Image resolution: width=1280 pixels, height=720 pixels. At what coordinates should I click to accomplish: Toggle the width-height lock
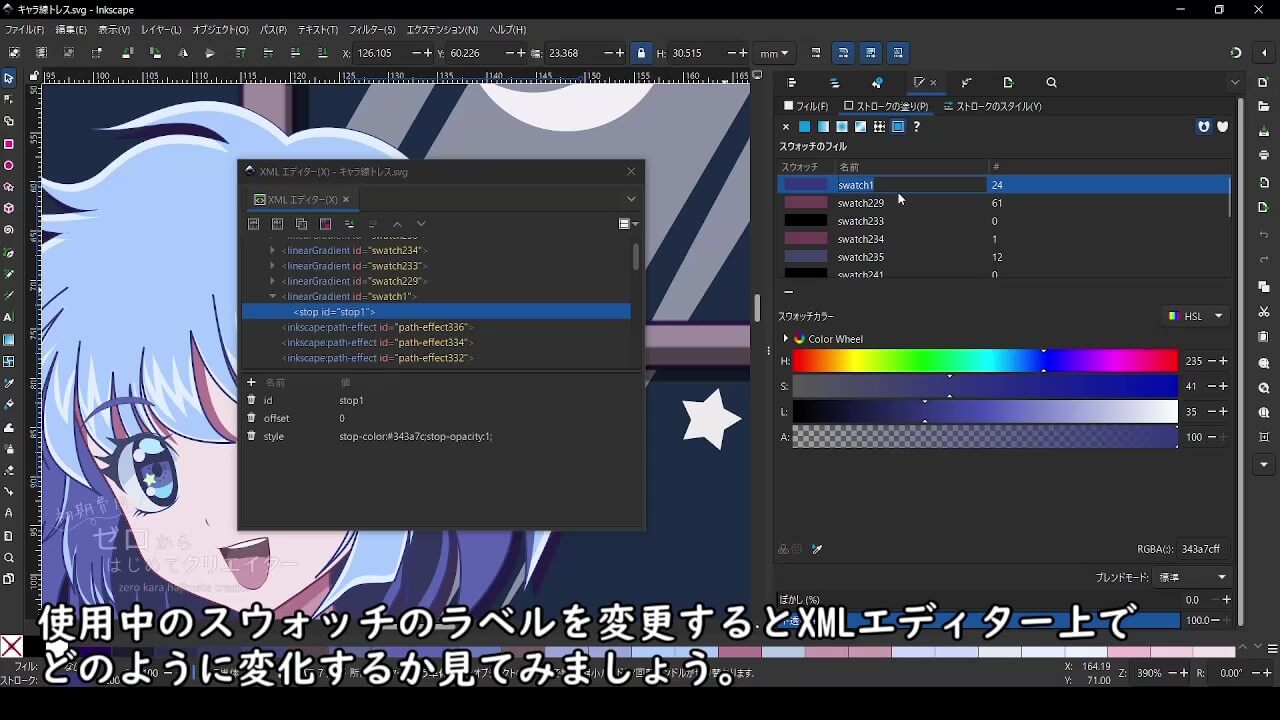coord(641,53)
